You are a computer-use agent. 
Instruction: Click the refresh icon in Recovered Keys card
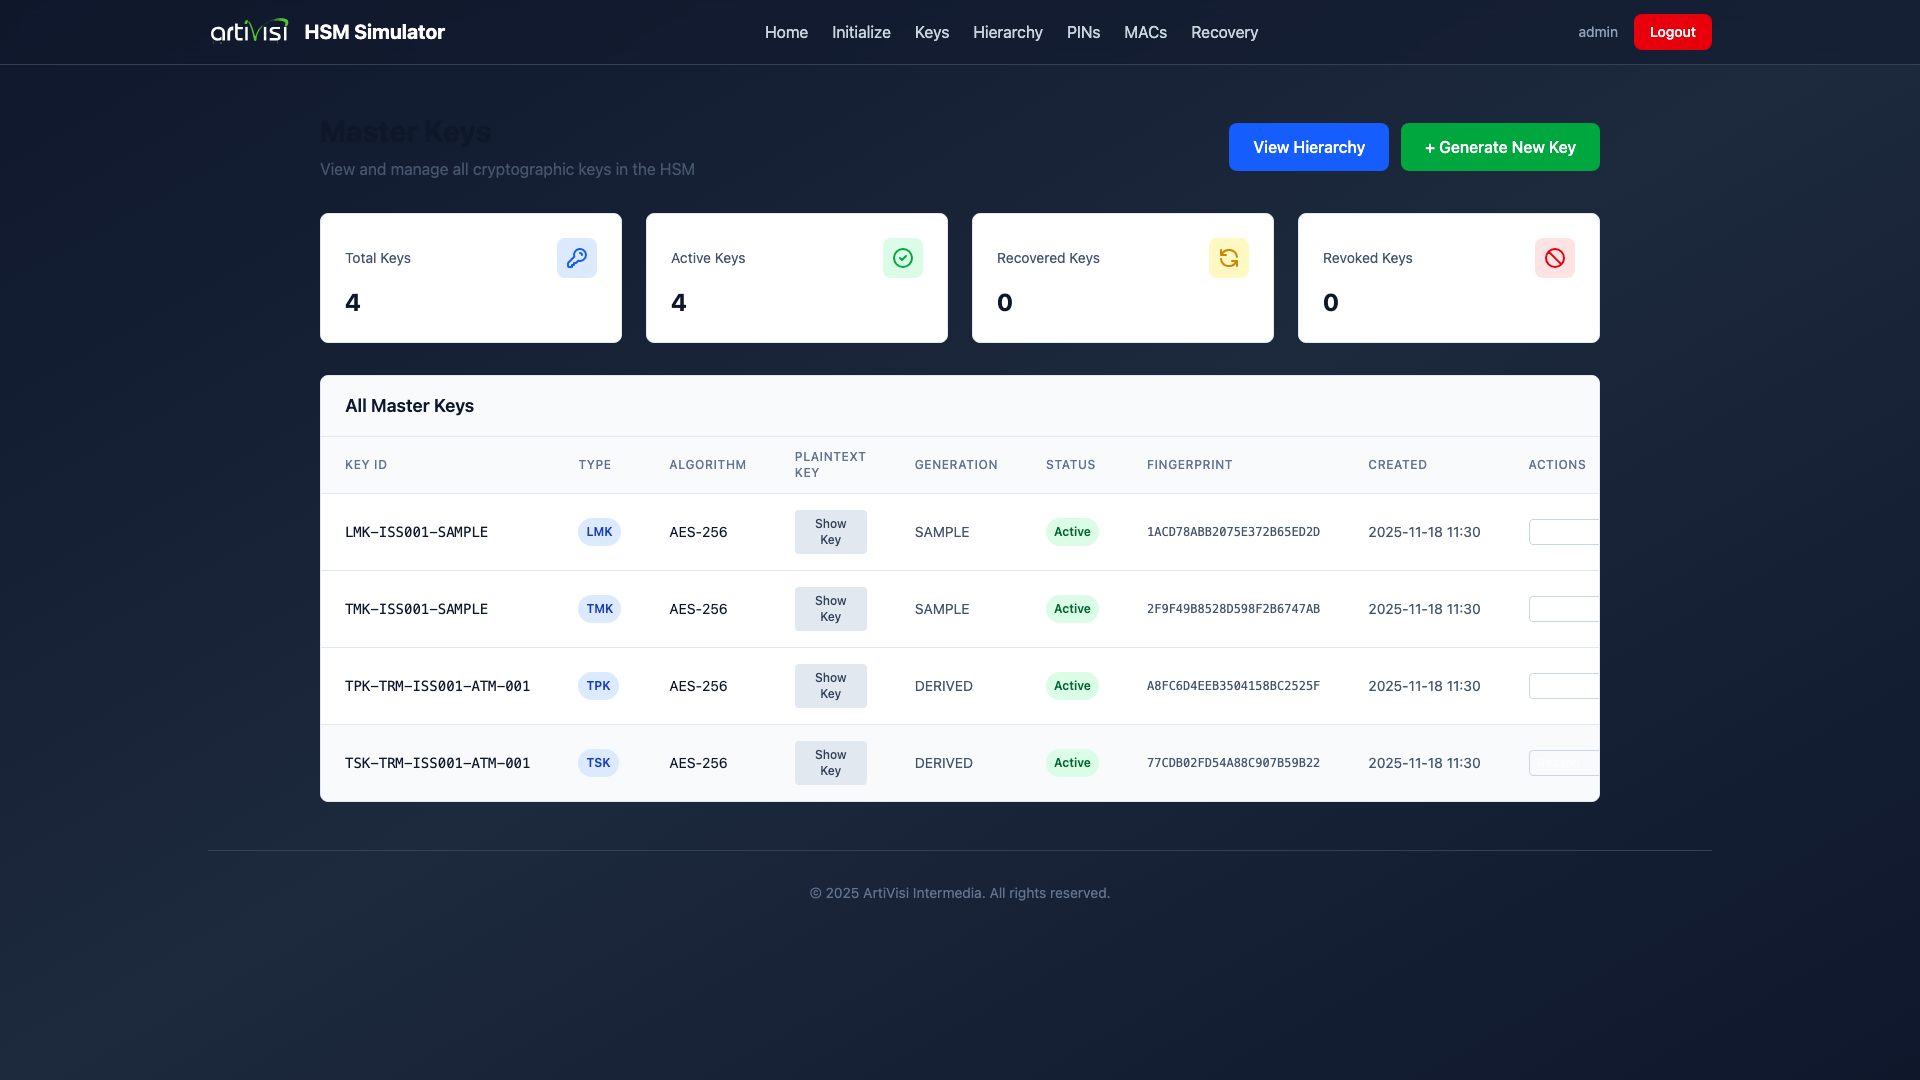click(1228, 258)
